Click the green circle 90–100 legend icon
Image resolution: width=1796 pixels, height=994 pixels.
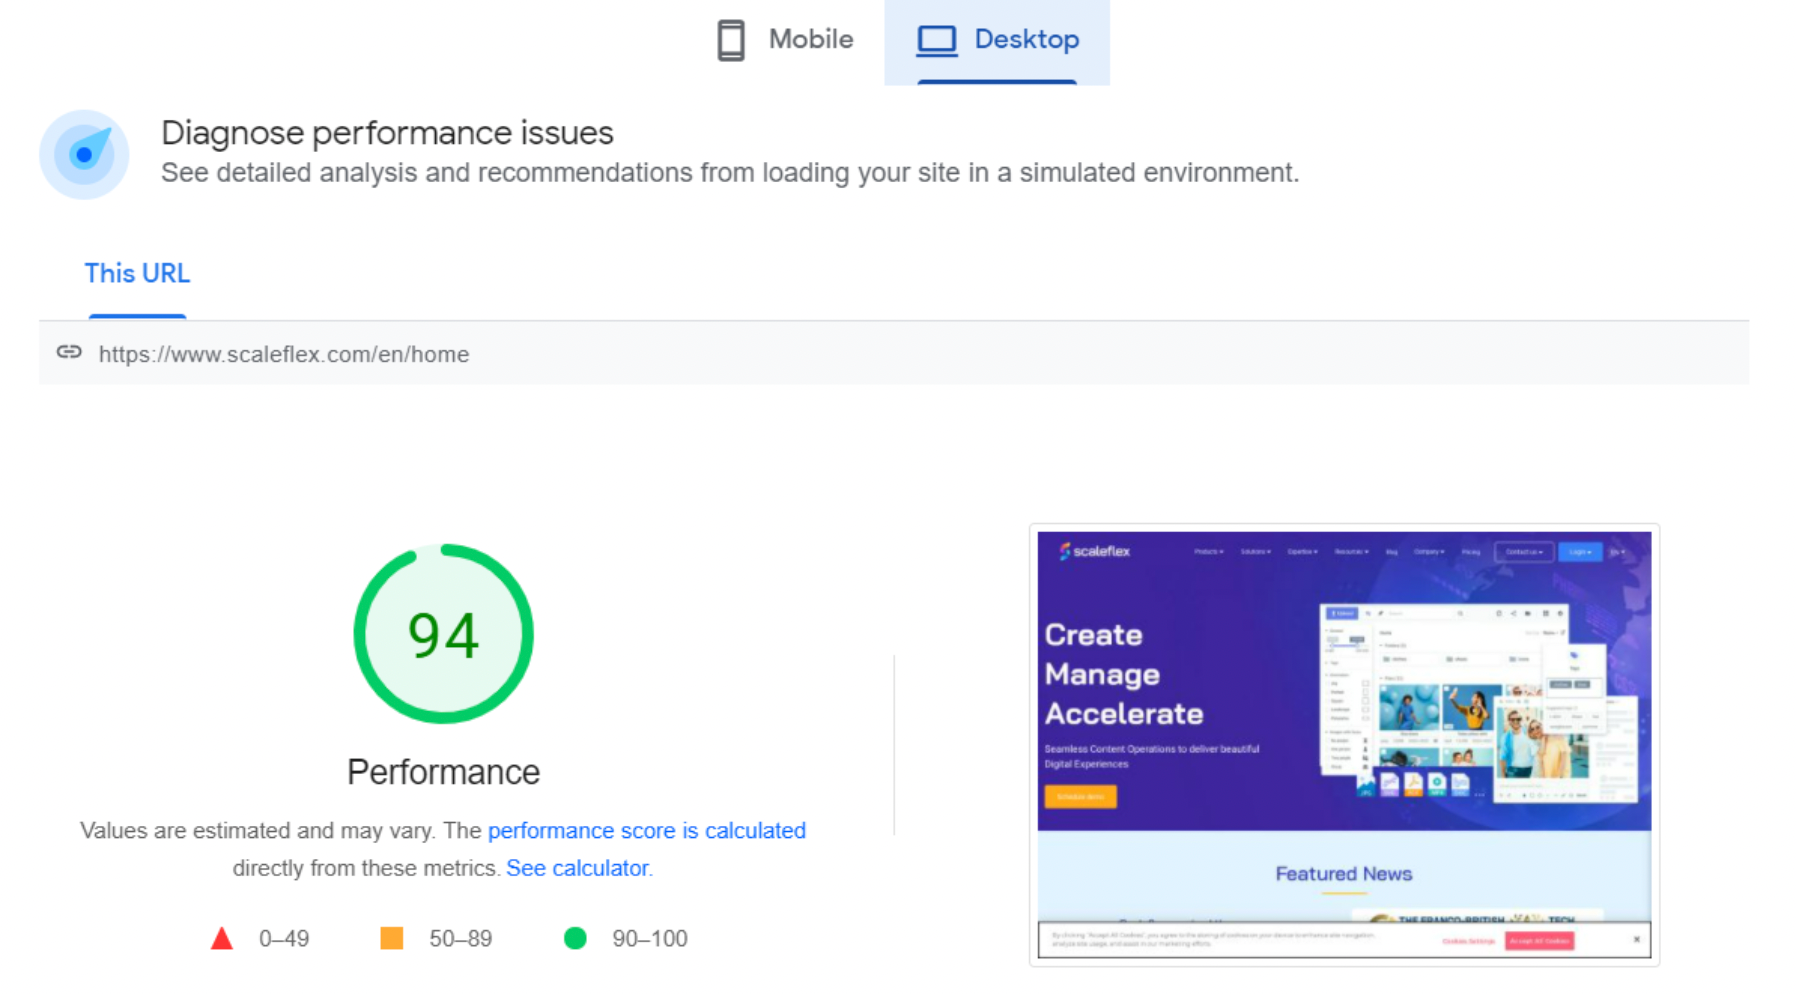pos(575,938)
